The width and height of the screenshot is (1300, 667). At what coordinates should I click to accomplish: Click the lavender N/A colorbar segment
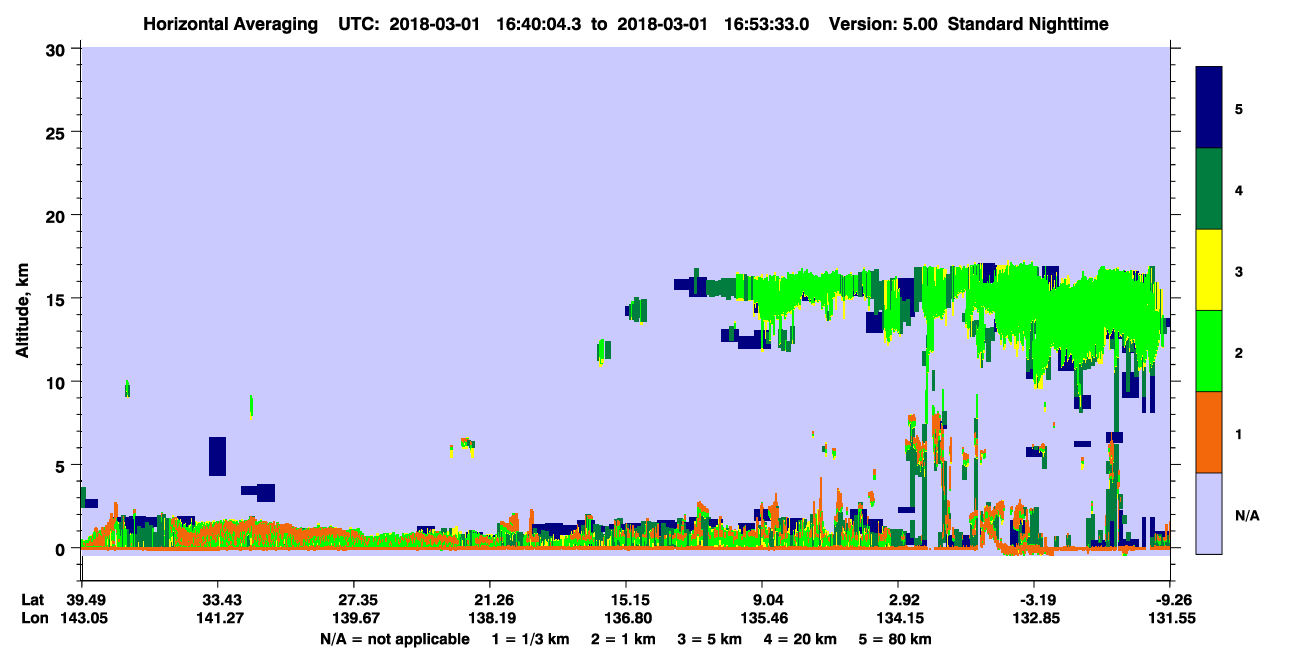tap(1209, 513)
